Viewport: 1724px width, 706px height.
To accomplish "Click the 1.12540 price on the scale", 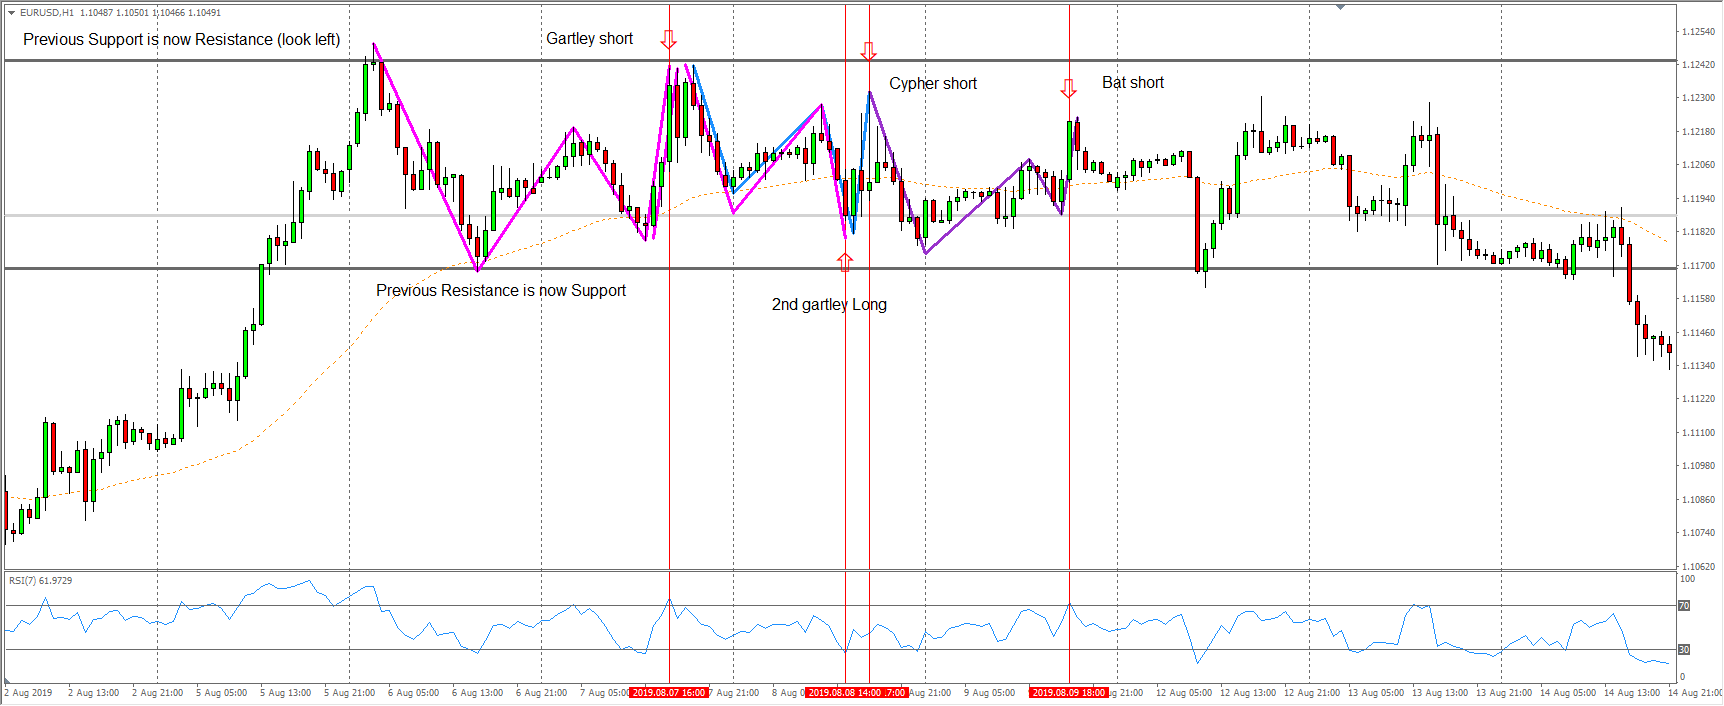I will (x=1698, y=32).
